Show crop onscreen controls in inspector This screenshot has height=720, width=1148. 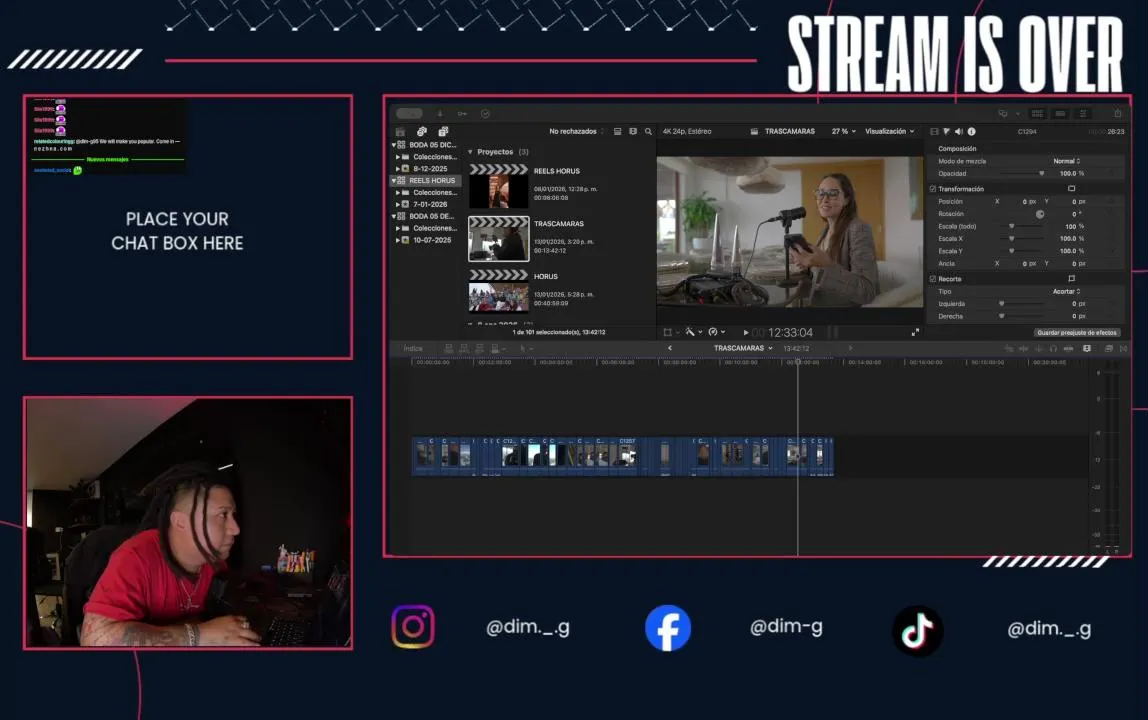1071,279
